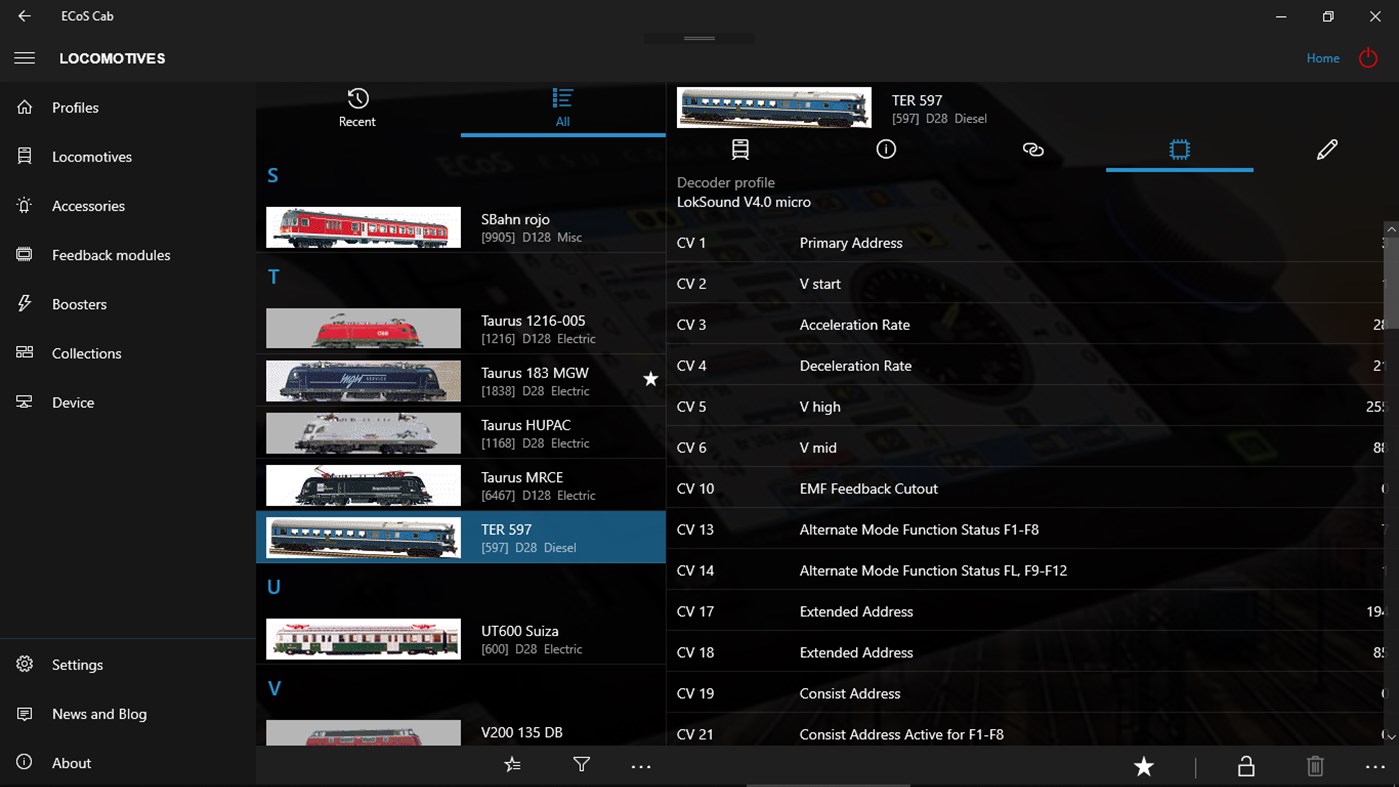1399x787 pixels.
Task: Switch to the Recent tab
Action: [357, 108]
